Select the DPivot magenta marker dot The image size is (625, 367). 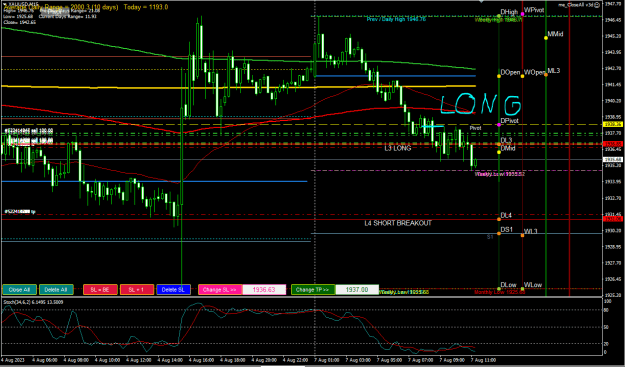pos(499,125)
